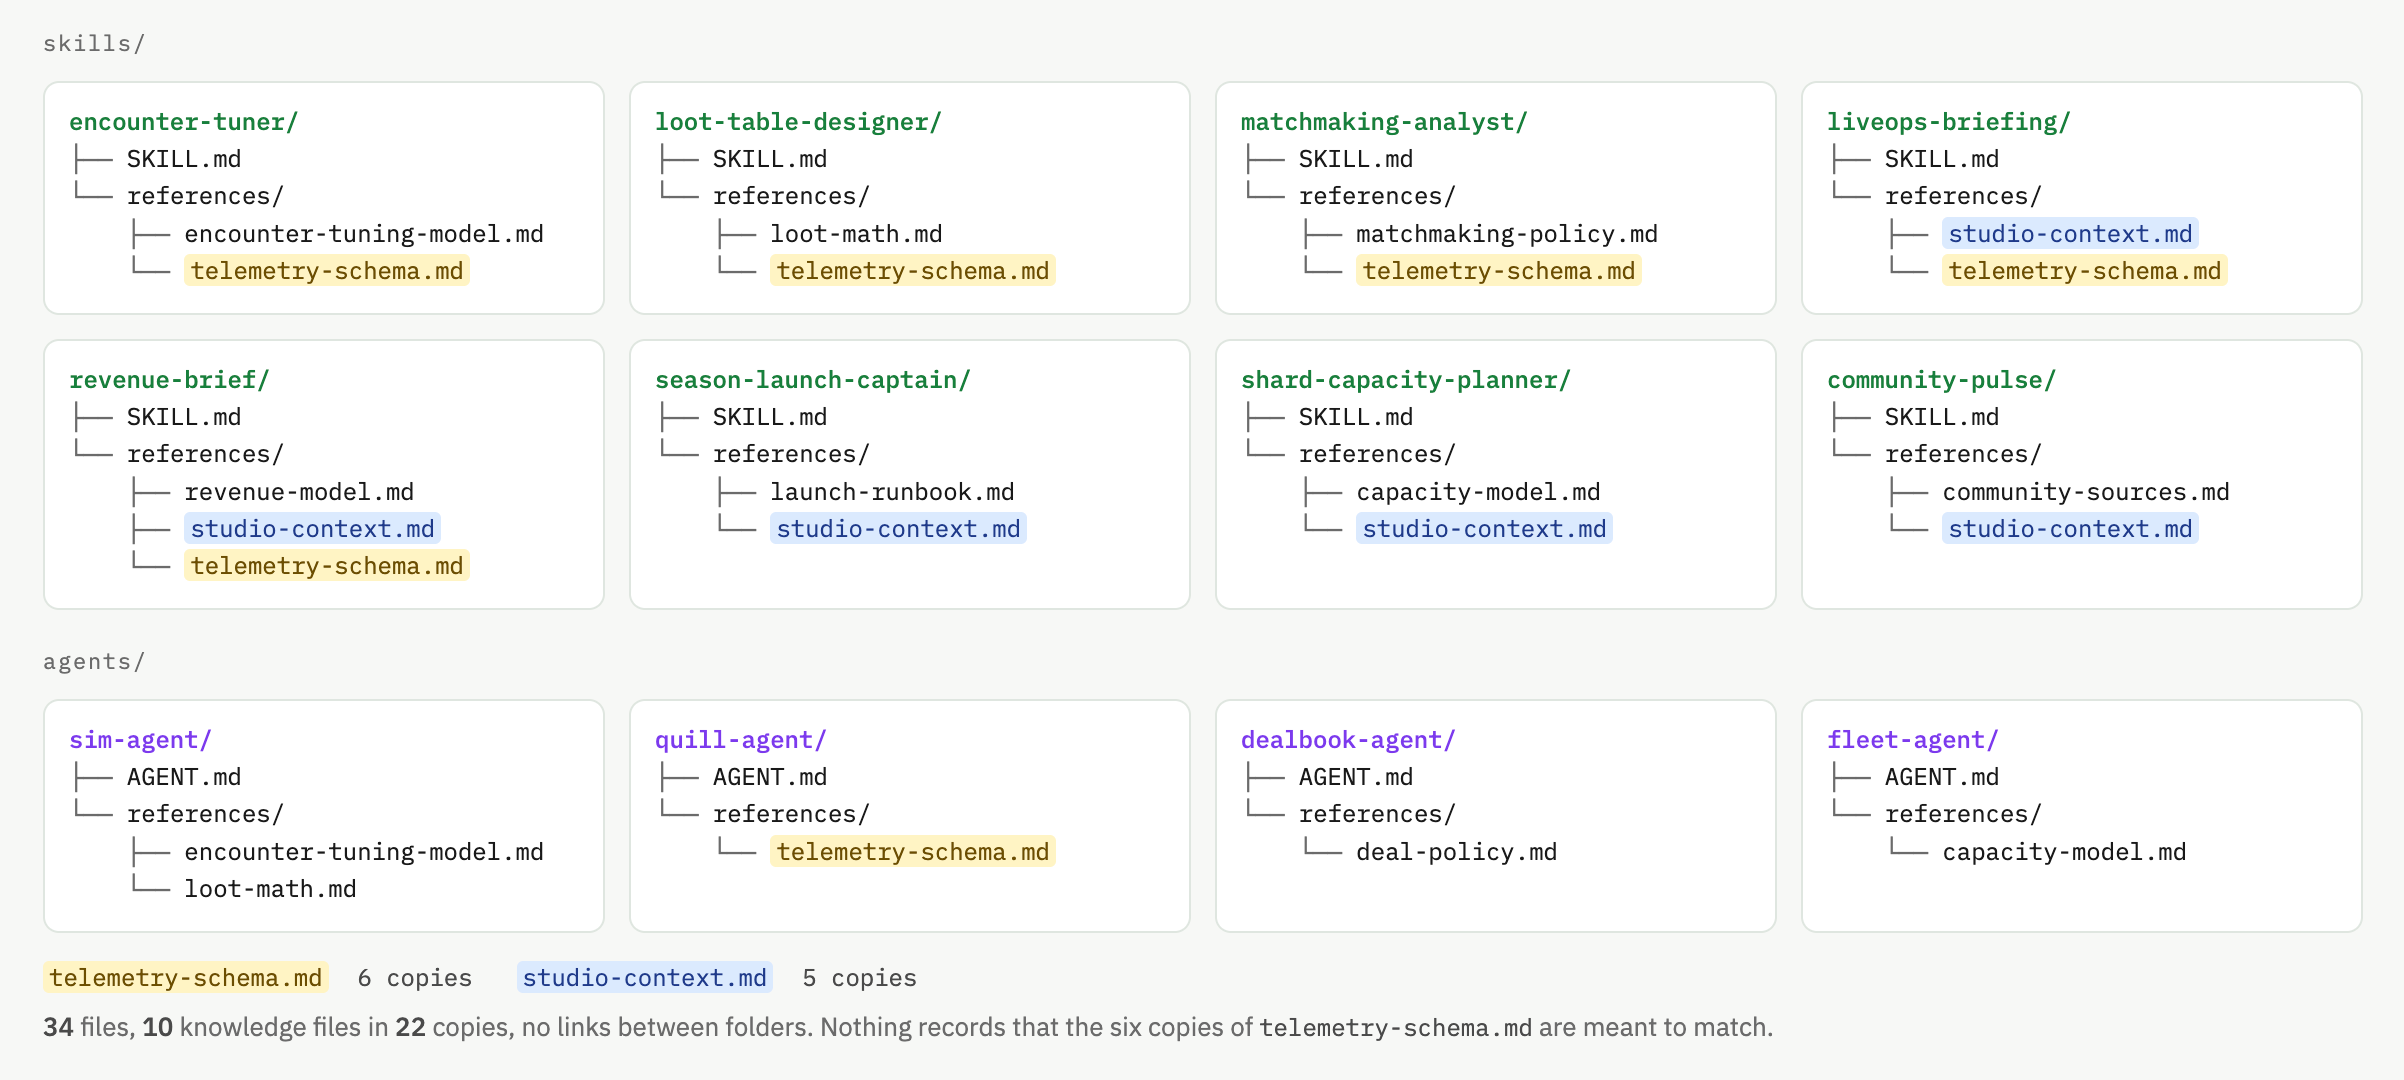Image resolution: width=2404 pixels, height=1080 pixels.
Task: Open deal-policy.md in the dealbook-agent card
Action: (x=1456, y=852)
